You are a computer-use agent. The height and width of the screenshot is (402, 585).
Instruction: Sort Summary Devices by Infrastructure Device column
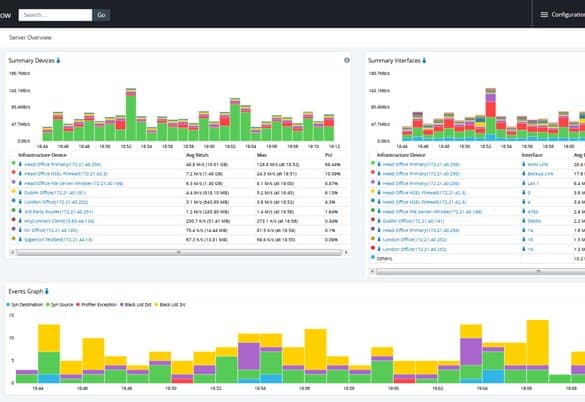click(42, 155)
